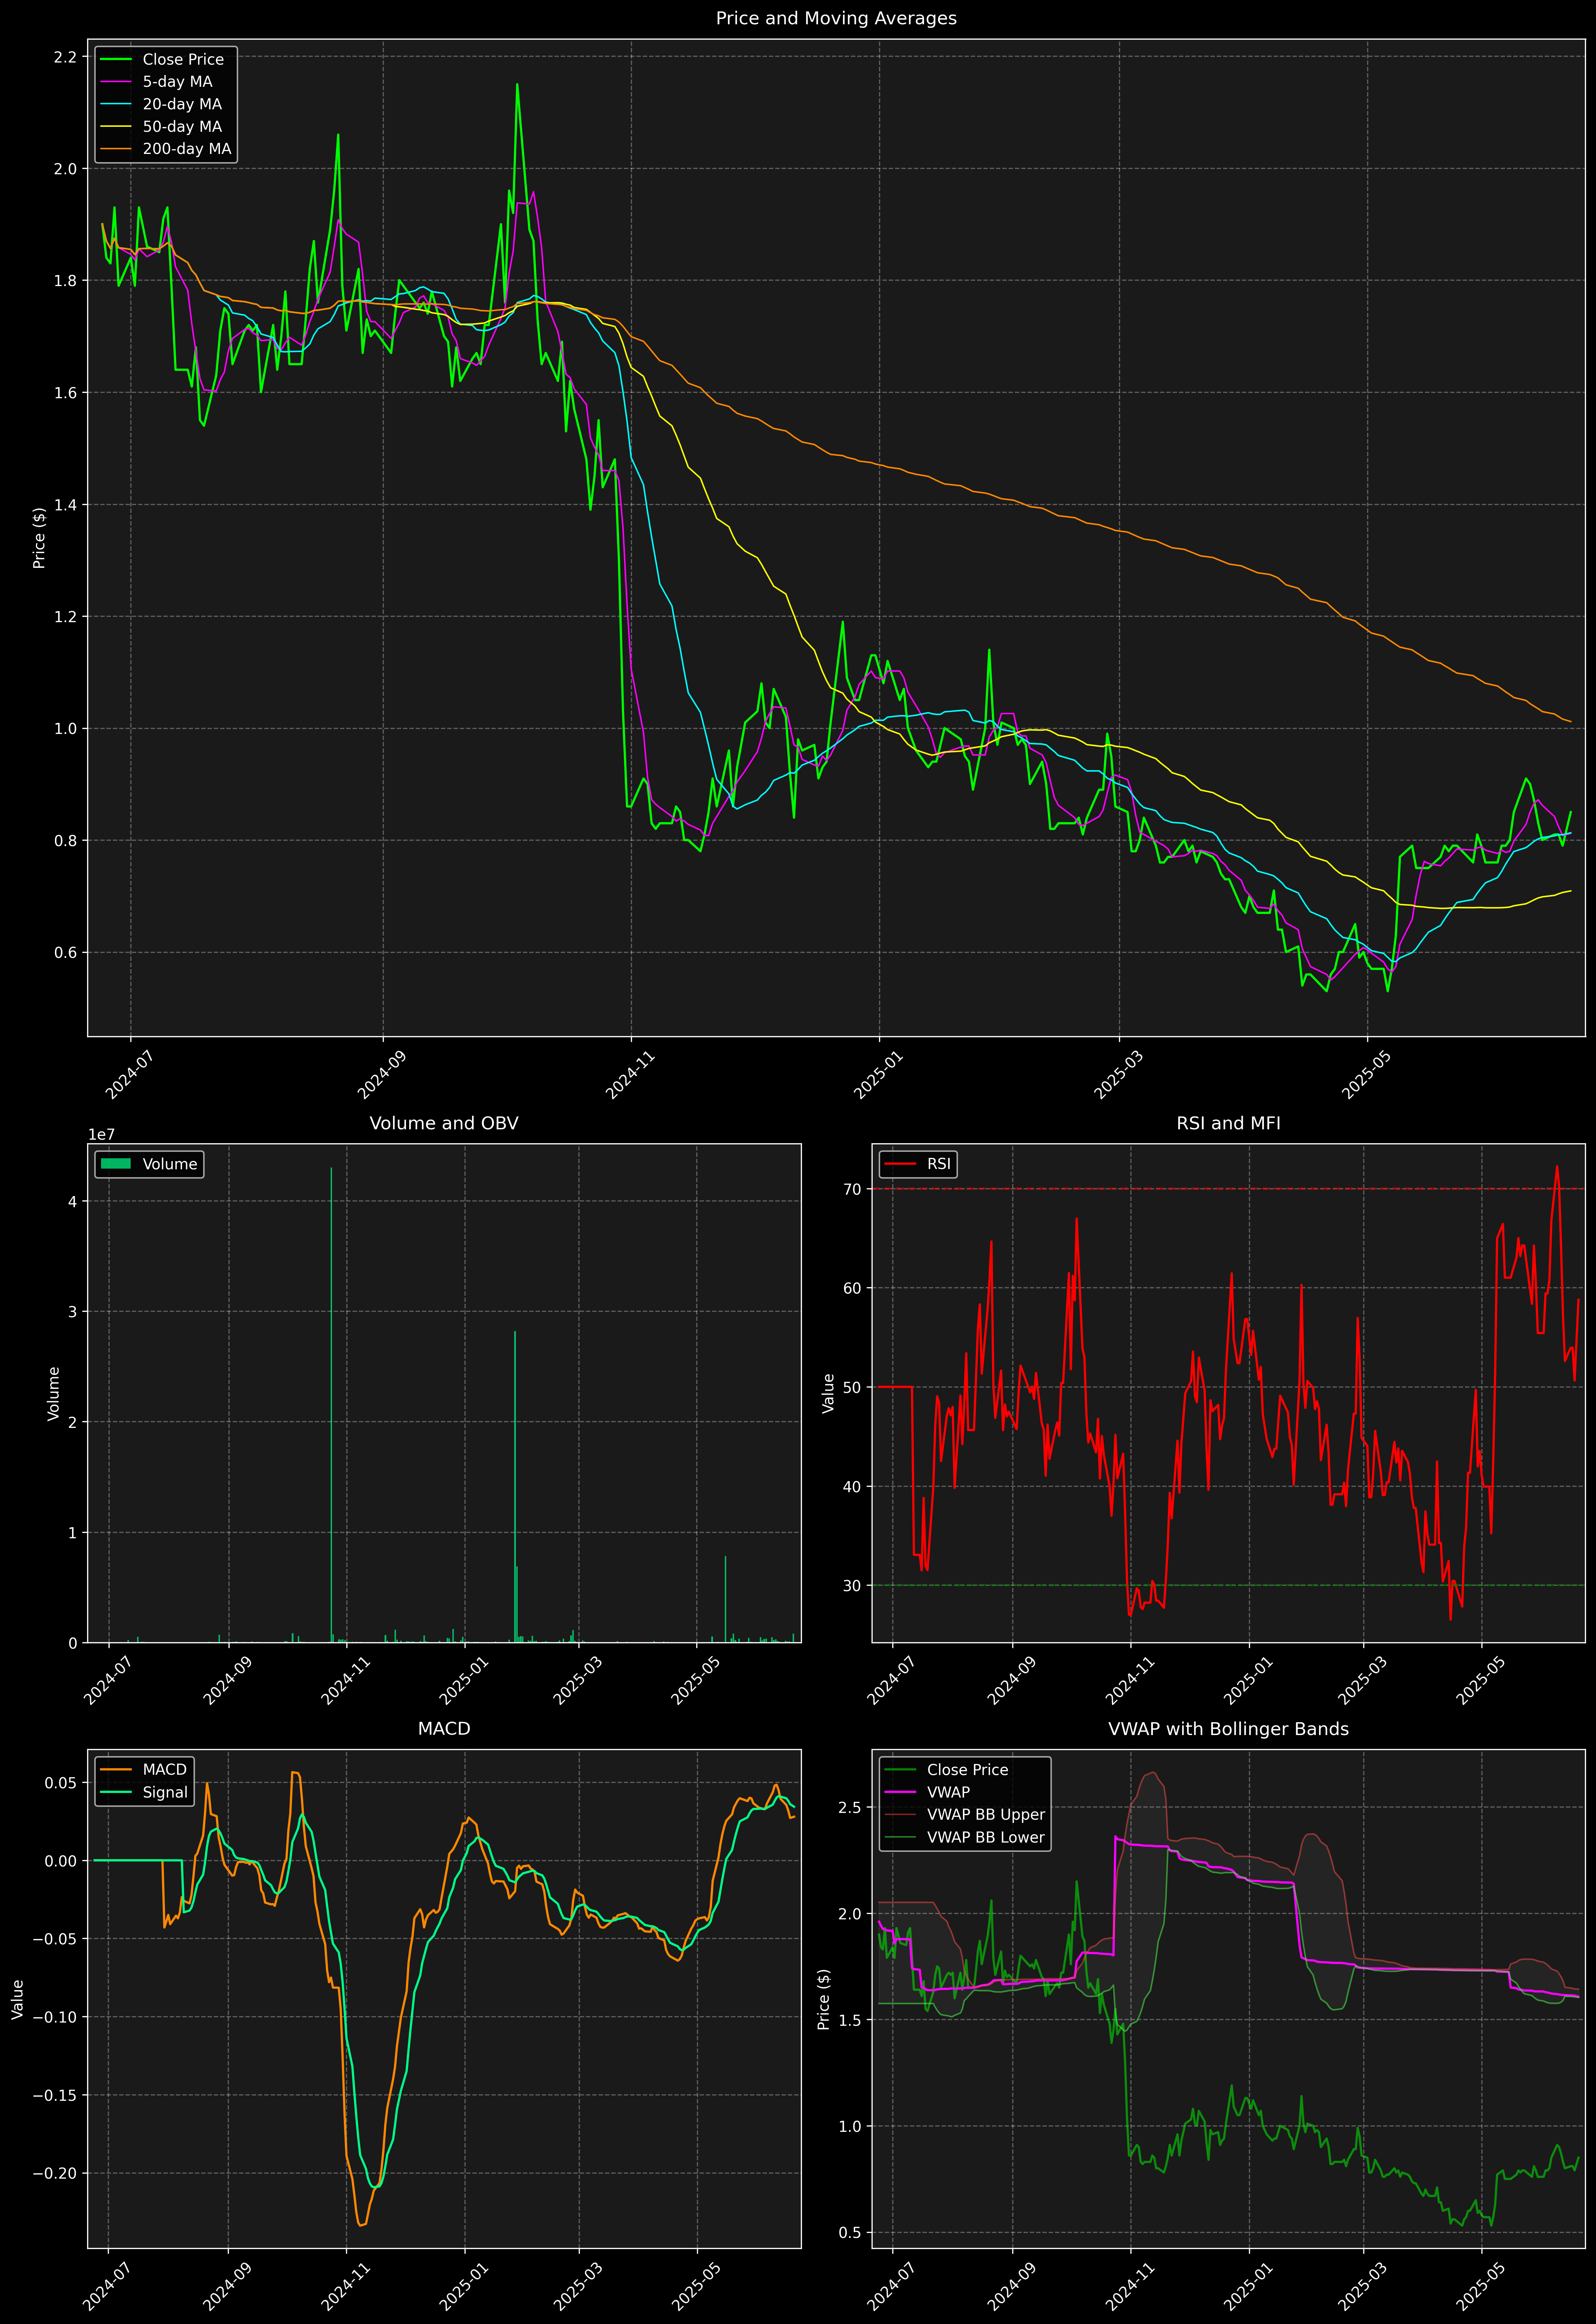Click the "MACD" chart title
This screenshot has width=1596, height=2324.
pos(444,1729)
